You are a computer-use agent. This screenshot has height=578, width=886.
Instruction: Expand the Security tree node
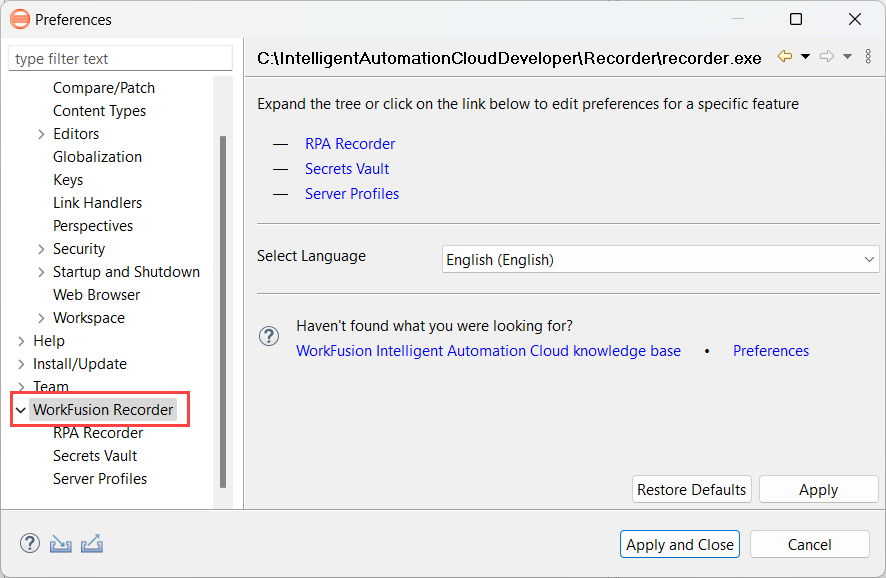(x=41, y=249)
